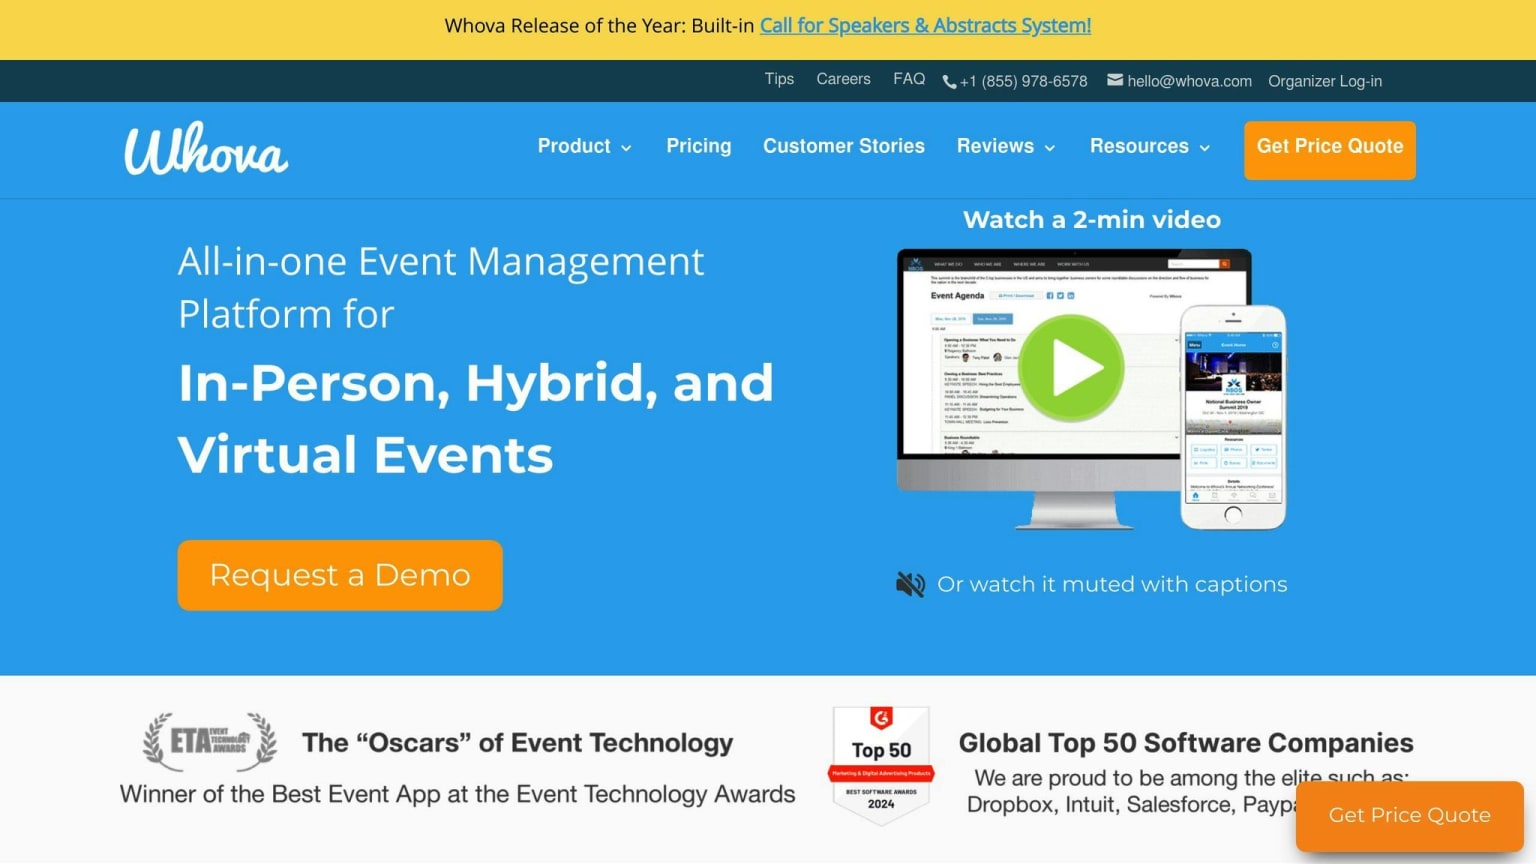Click Or watch it muted with captions
Screen dimensions: 1536x864
coord(1112,584)
